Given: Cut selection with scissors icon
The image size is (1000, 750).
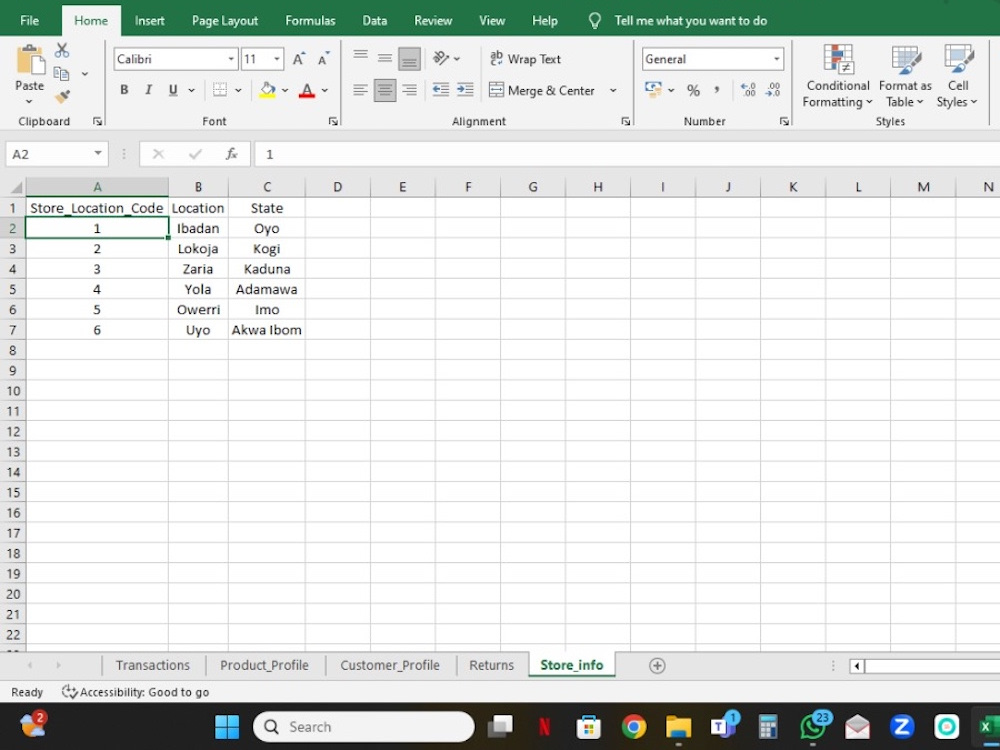Looking at the screenshot, I should (62, 50).
